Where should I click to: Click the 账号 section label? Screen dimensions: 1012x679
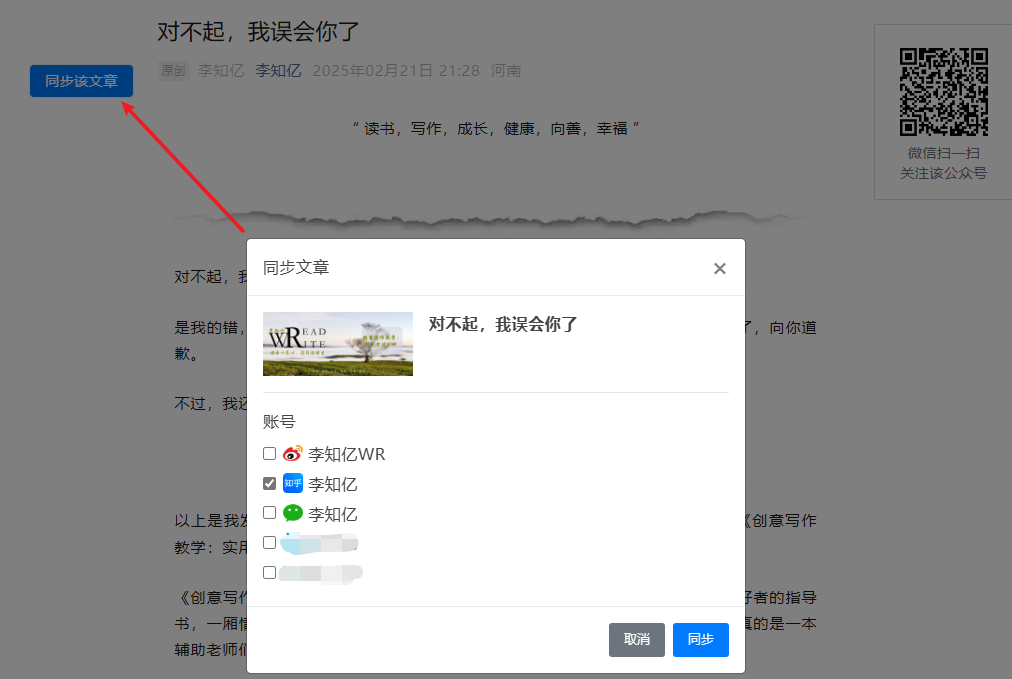(279, 421)
